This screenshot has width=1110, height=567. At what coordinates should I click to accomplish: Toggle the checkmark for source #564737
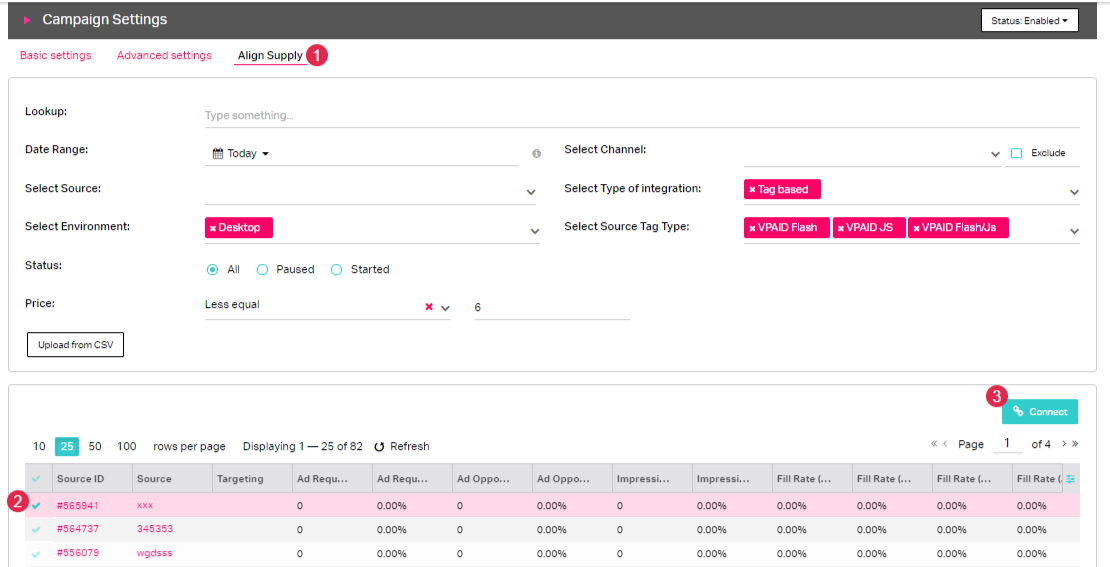36,530
